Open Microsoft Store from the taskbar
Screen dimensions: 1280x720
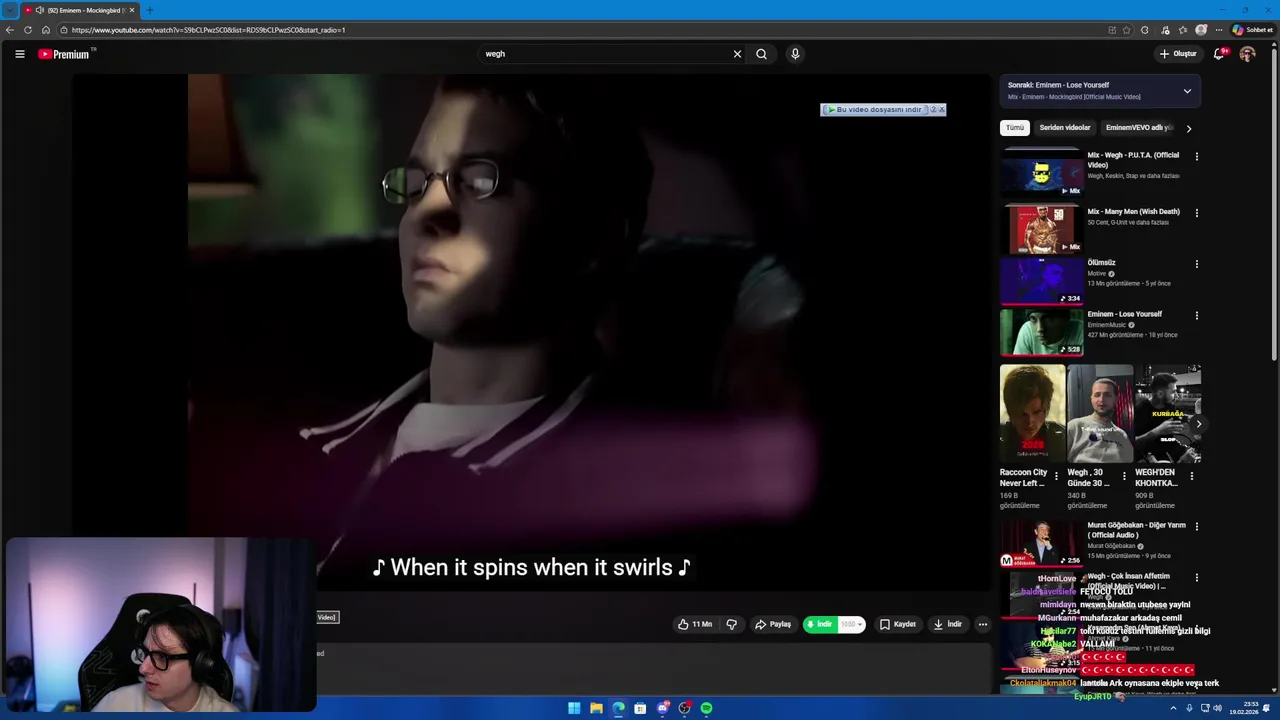click(x=640, y=708)
